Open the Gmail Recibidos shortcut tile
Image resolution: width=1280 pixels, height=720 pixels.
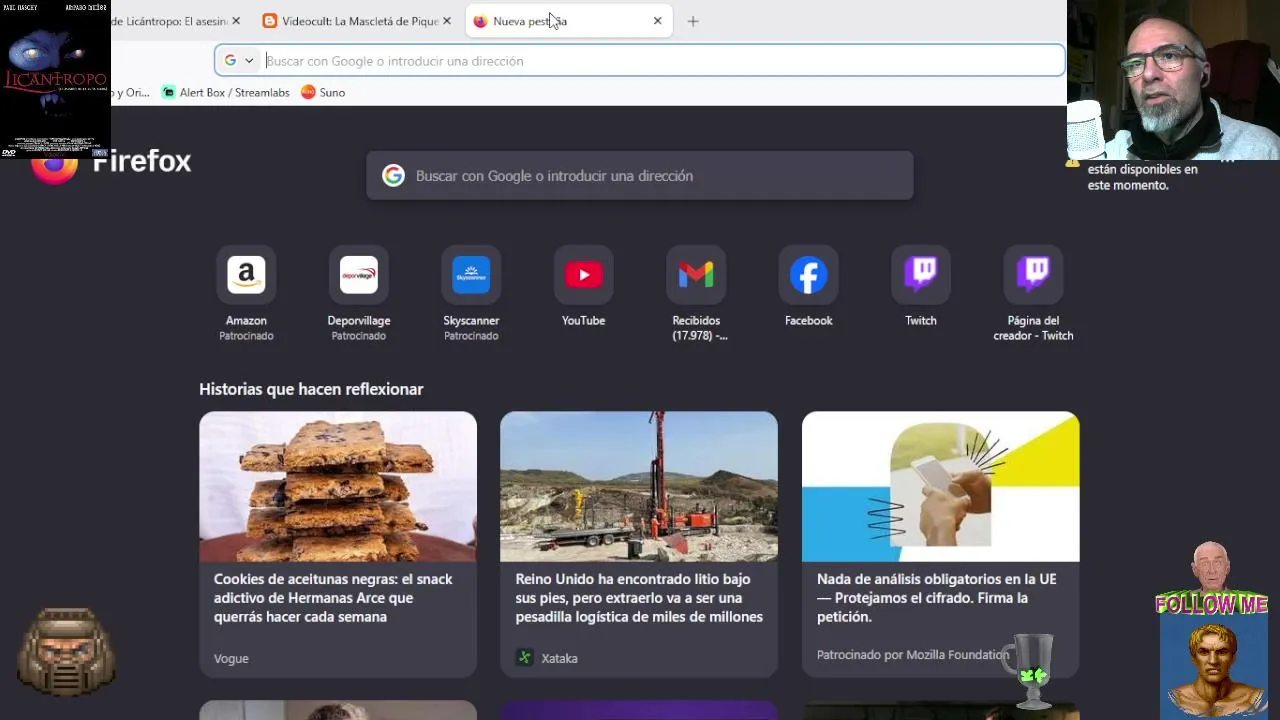click(x=696, y=275)
